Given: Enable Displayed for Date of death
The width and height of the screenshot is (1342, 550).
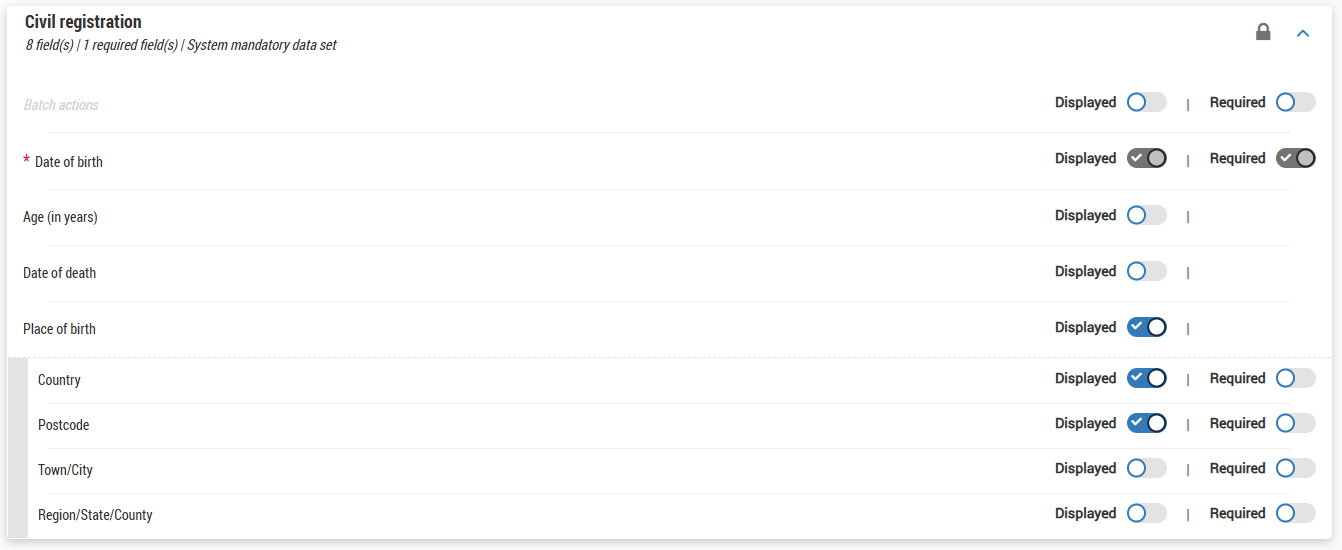Looking at the screenshot, I should click(x=1146, y=271).
